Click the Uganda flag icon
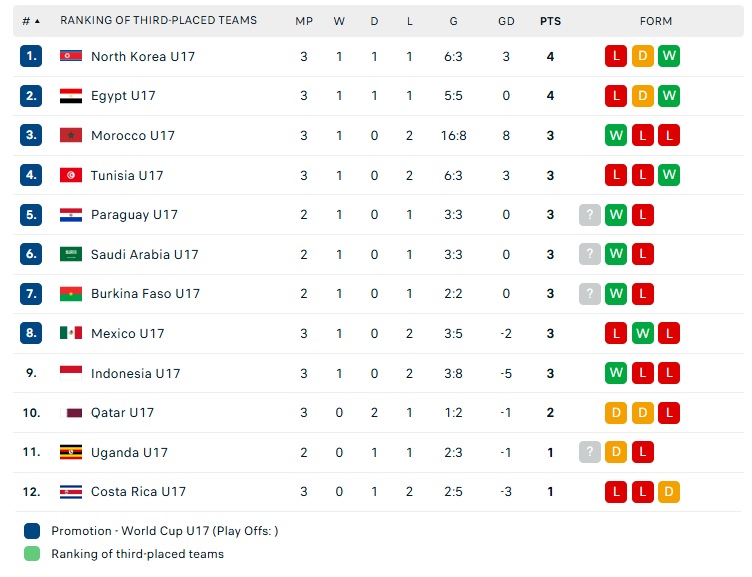 pyautogui.click(x=70, y=452)
